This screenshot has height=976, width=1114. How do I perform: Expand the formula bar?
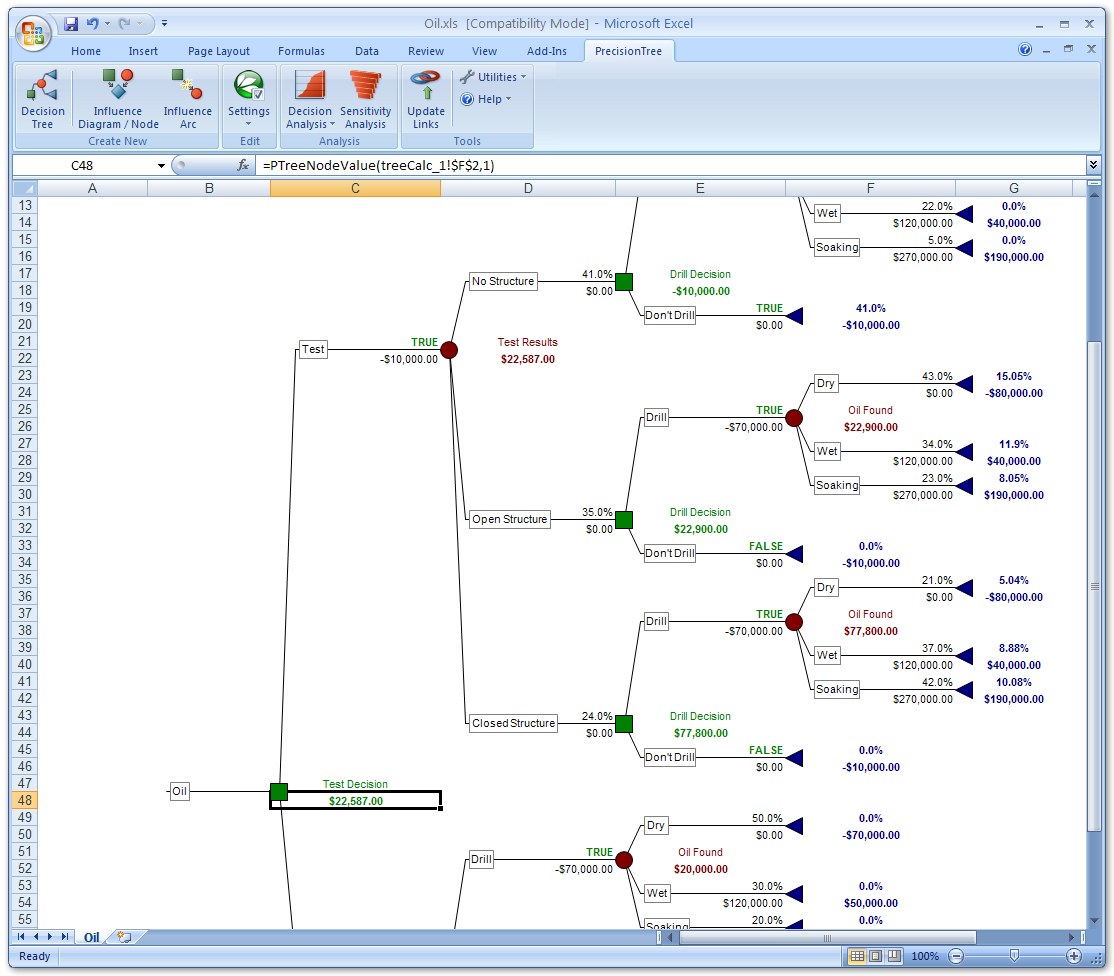1093,165
